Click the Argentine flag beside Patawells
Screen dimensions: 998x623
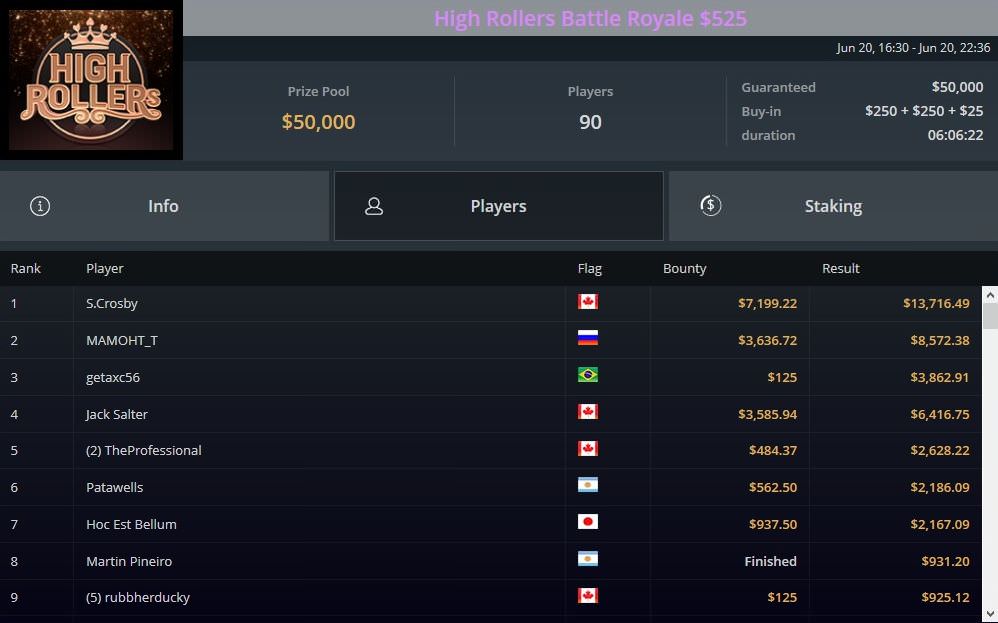[588, 486]
